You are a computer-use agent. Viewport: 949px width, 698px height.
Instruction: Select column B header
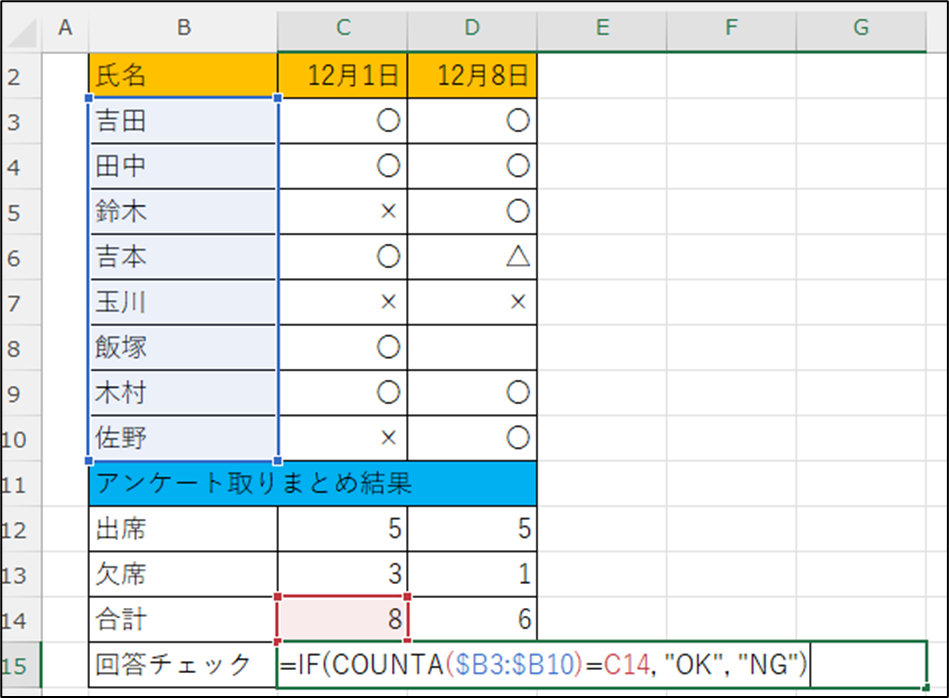183,27
